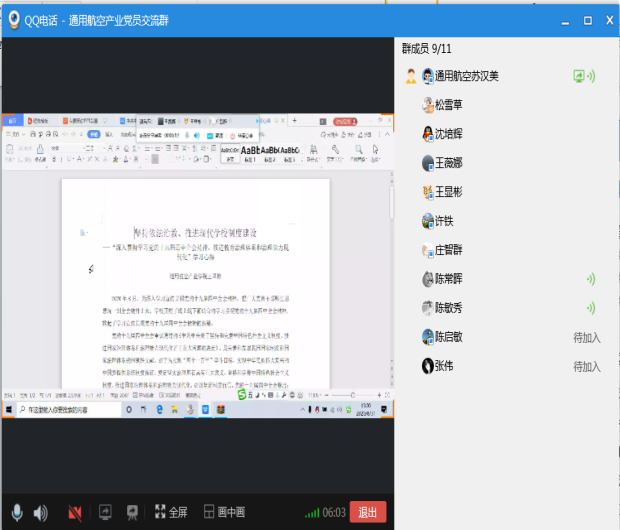Viewport: 620px width, 530px height.
Task: Enter fullscreen with 全屏 button
Action: 170,512
